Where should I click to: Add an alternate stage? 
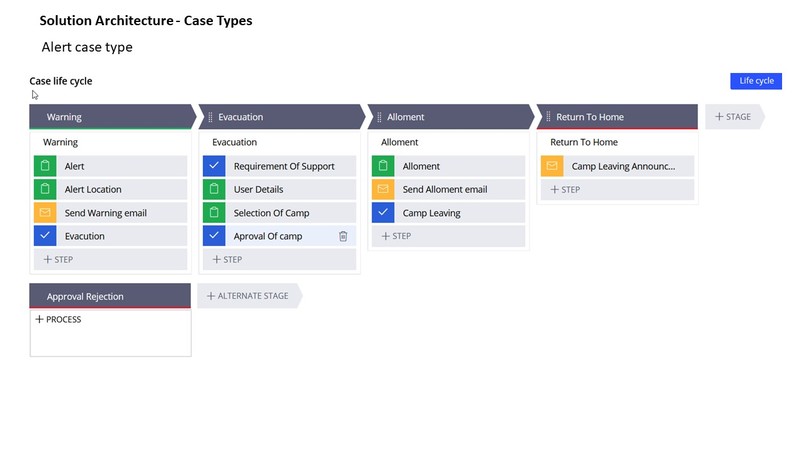tap(247, 296)
